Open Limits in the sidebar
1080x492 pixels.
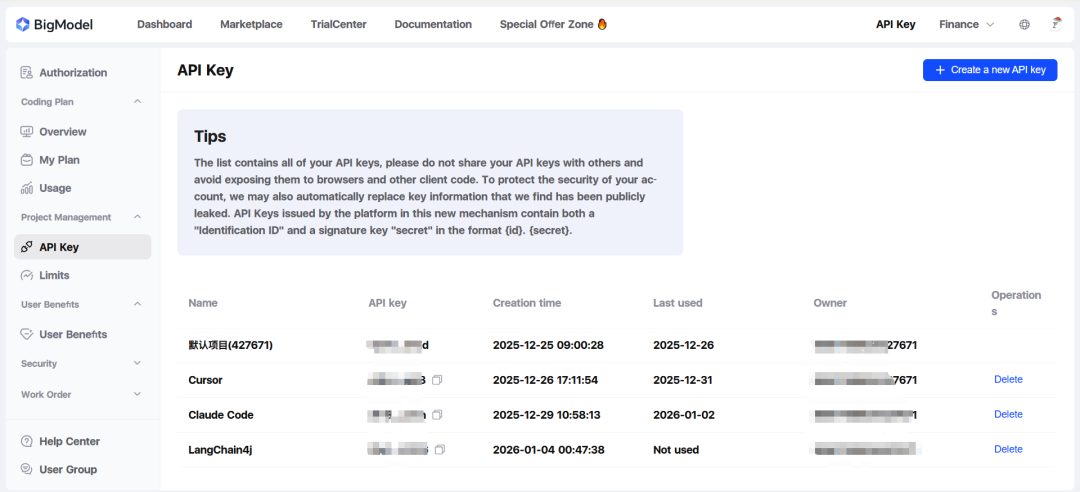coord(54,275)
